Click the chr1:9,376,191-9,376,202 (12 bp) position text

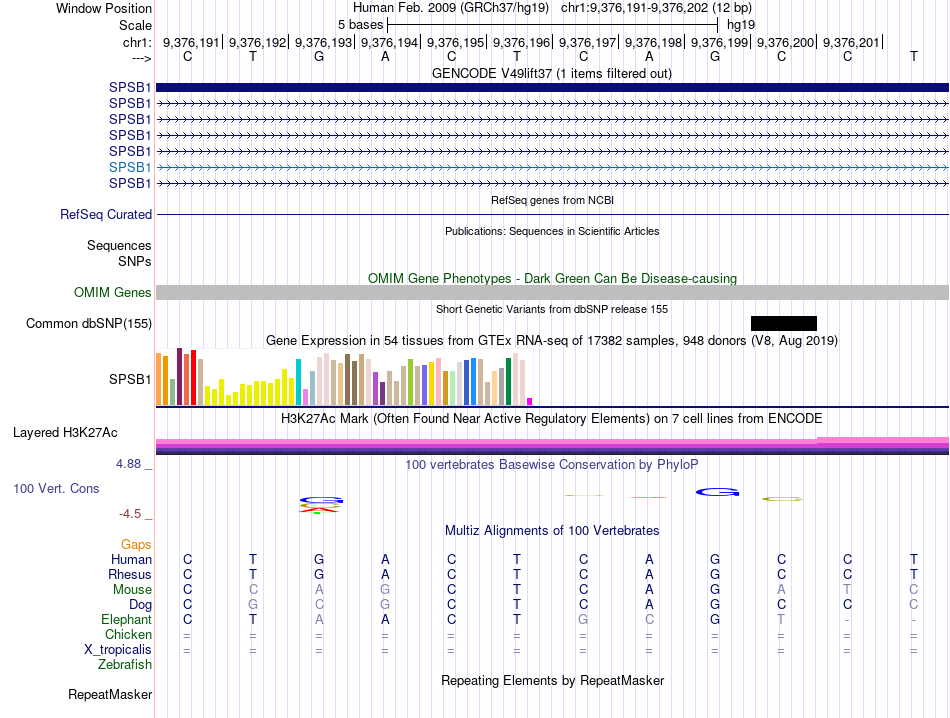point(656,8)
